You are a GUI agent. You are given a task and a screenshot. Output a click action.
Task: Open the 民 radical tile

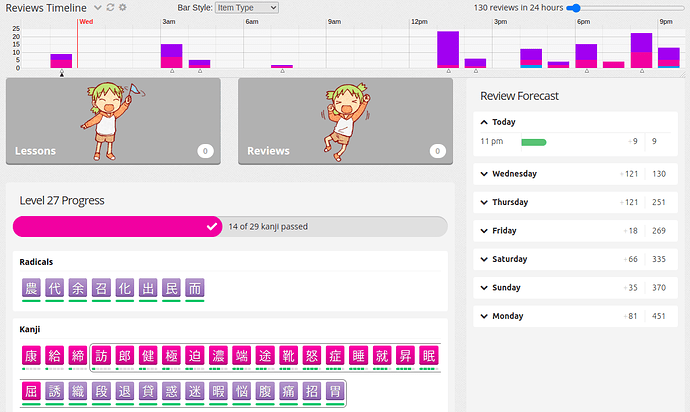[171, 288]
